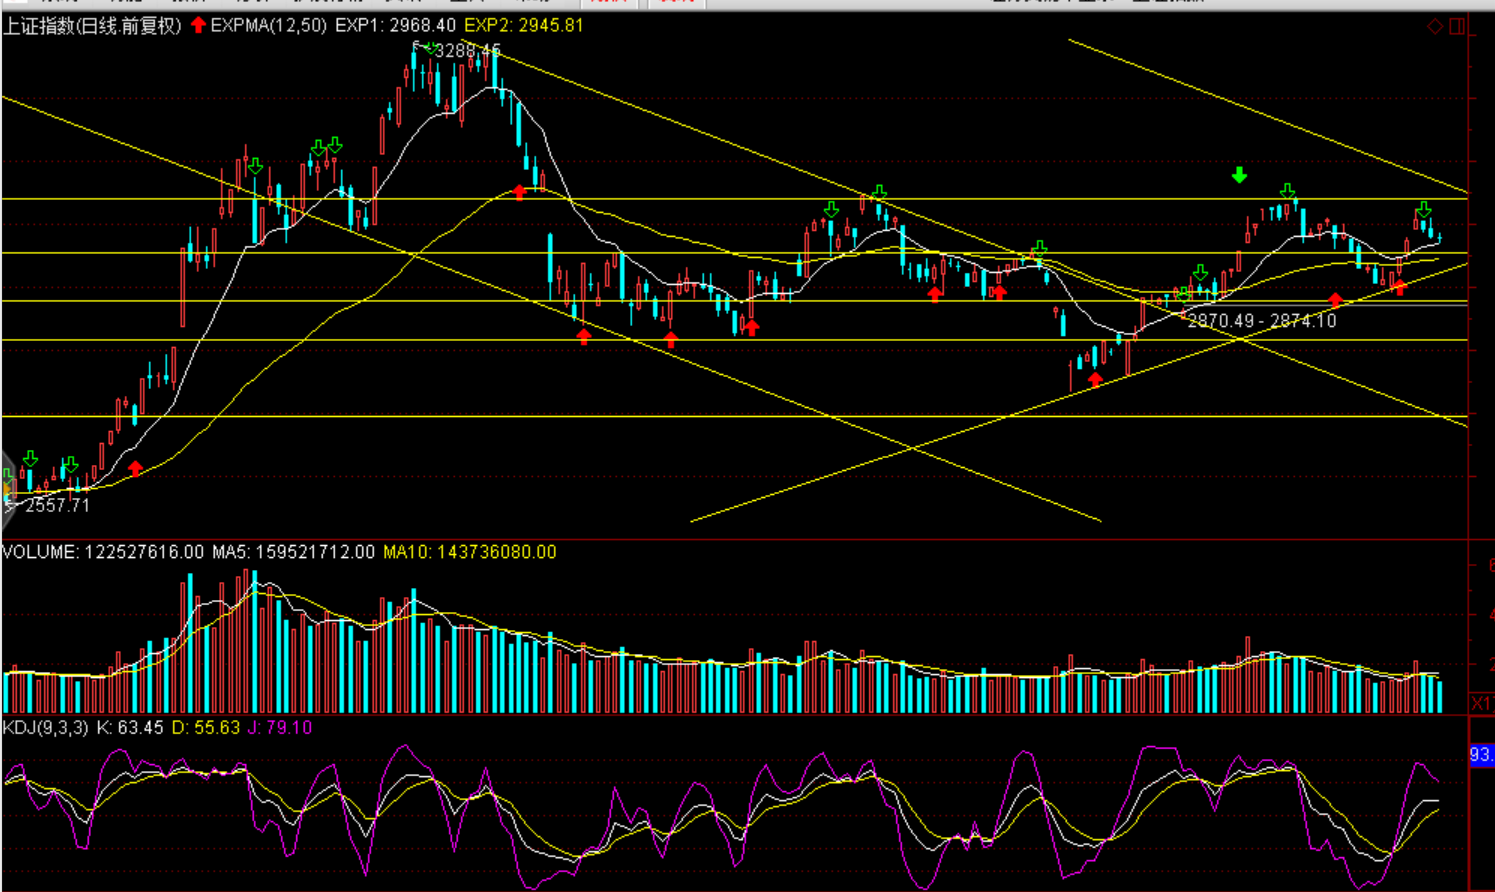The image size is (1495, 892).
Task: Click the X1 volume scale multiplier
Action: point(1481,704)
